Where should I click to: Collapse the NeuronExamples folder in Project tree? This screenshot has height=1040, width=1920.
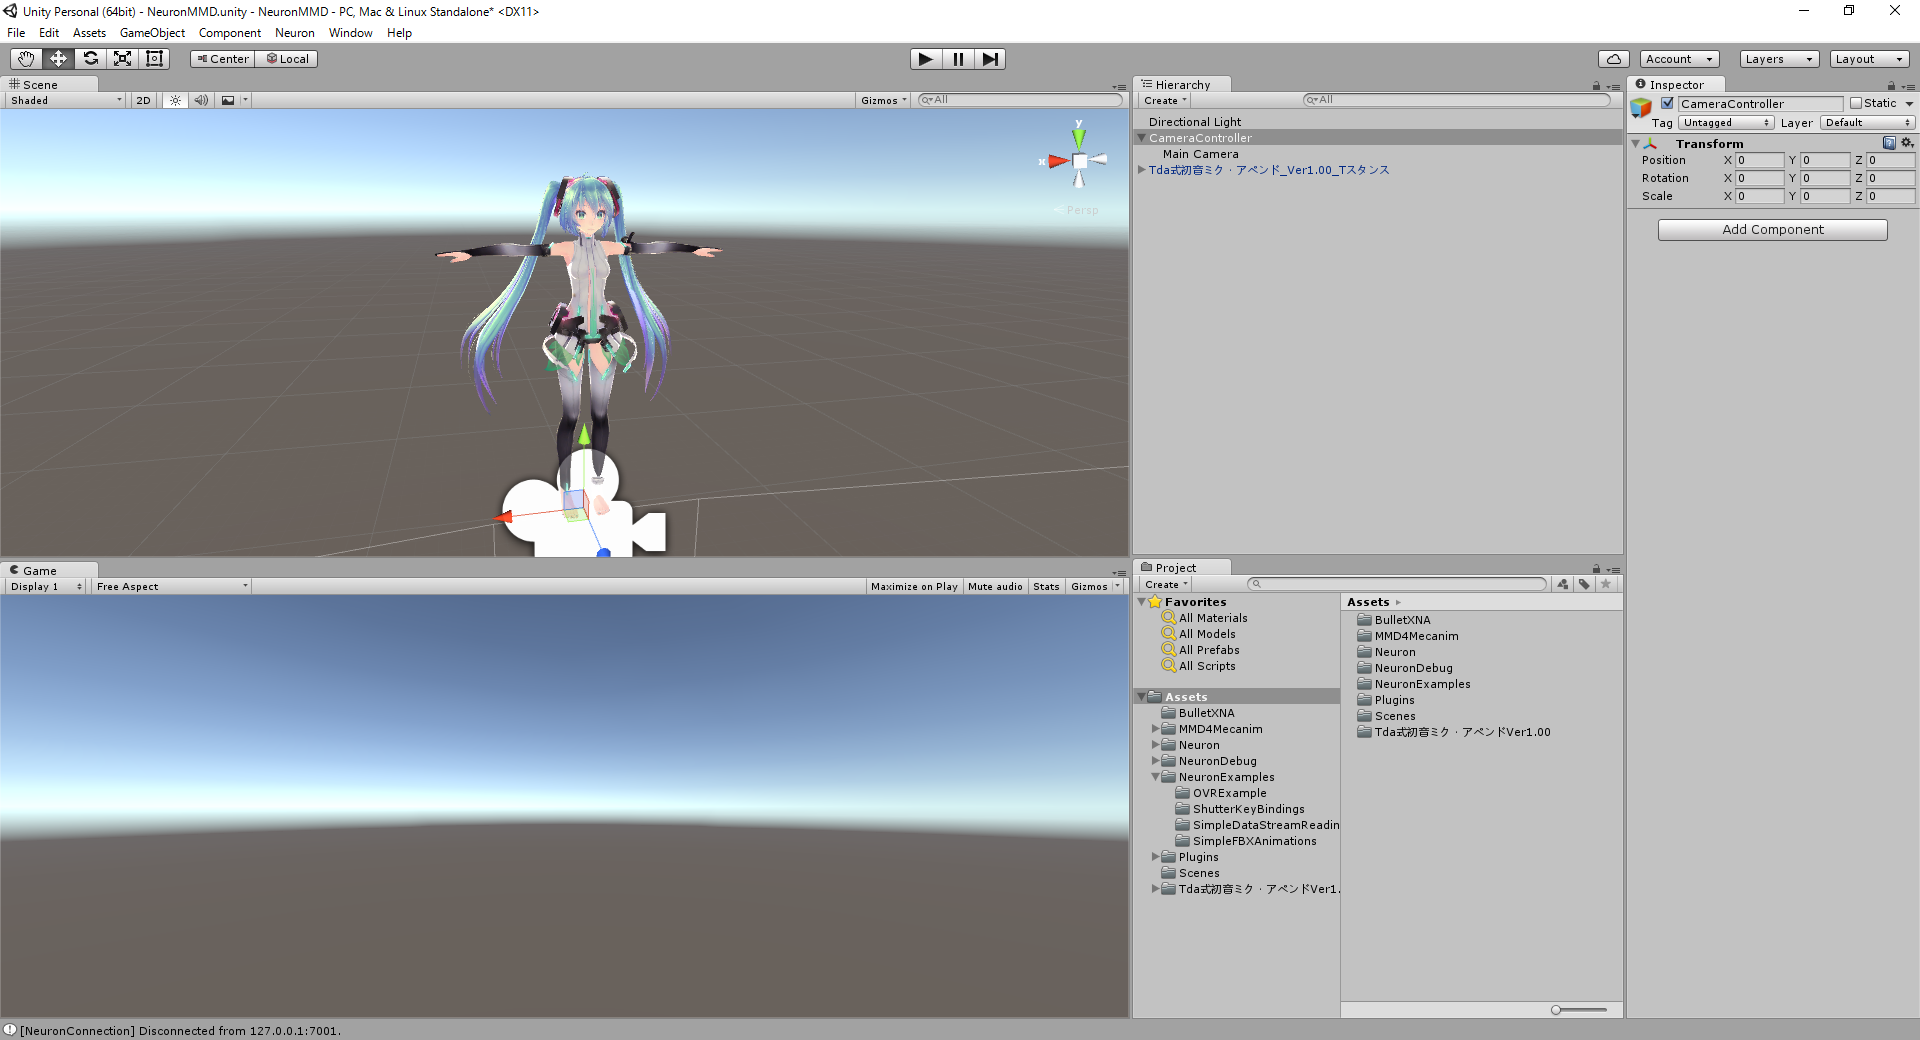pyautogui.click(x=1156, y=777)
